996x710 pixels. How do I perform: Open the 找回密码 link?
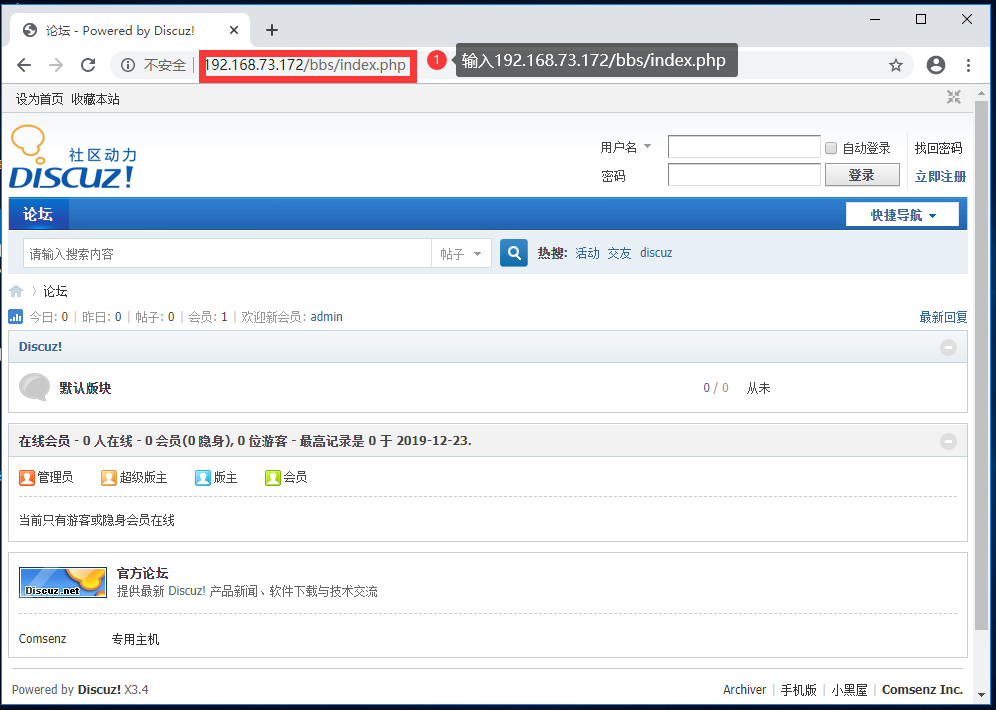click(x=939, y=148)
